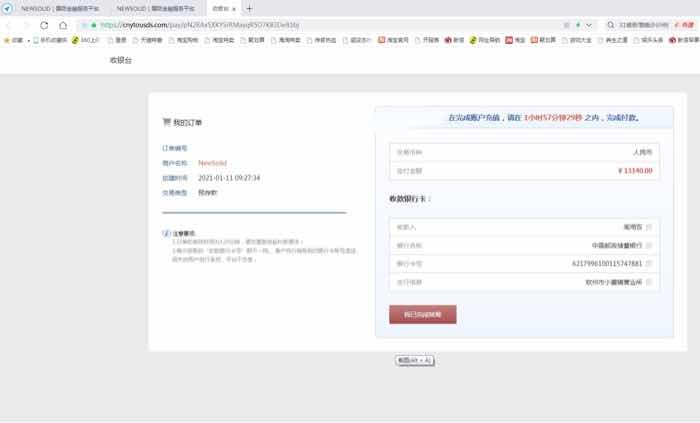The width and height of the screenshot is (700, 423).
Task: Click the browser logo icon beside the tabs
Action: pyautogui.click(x=7, y=8)
